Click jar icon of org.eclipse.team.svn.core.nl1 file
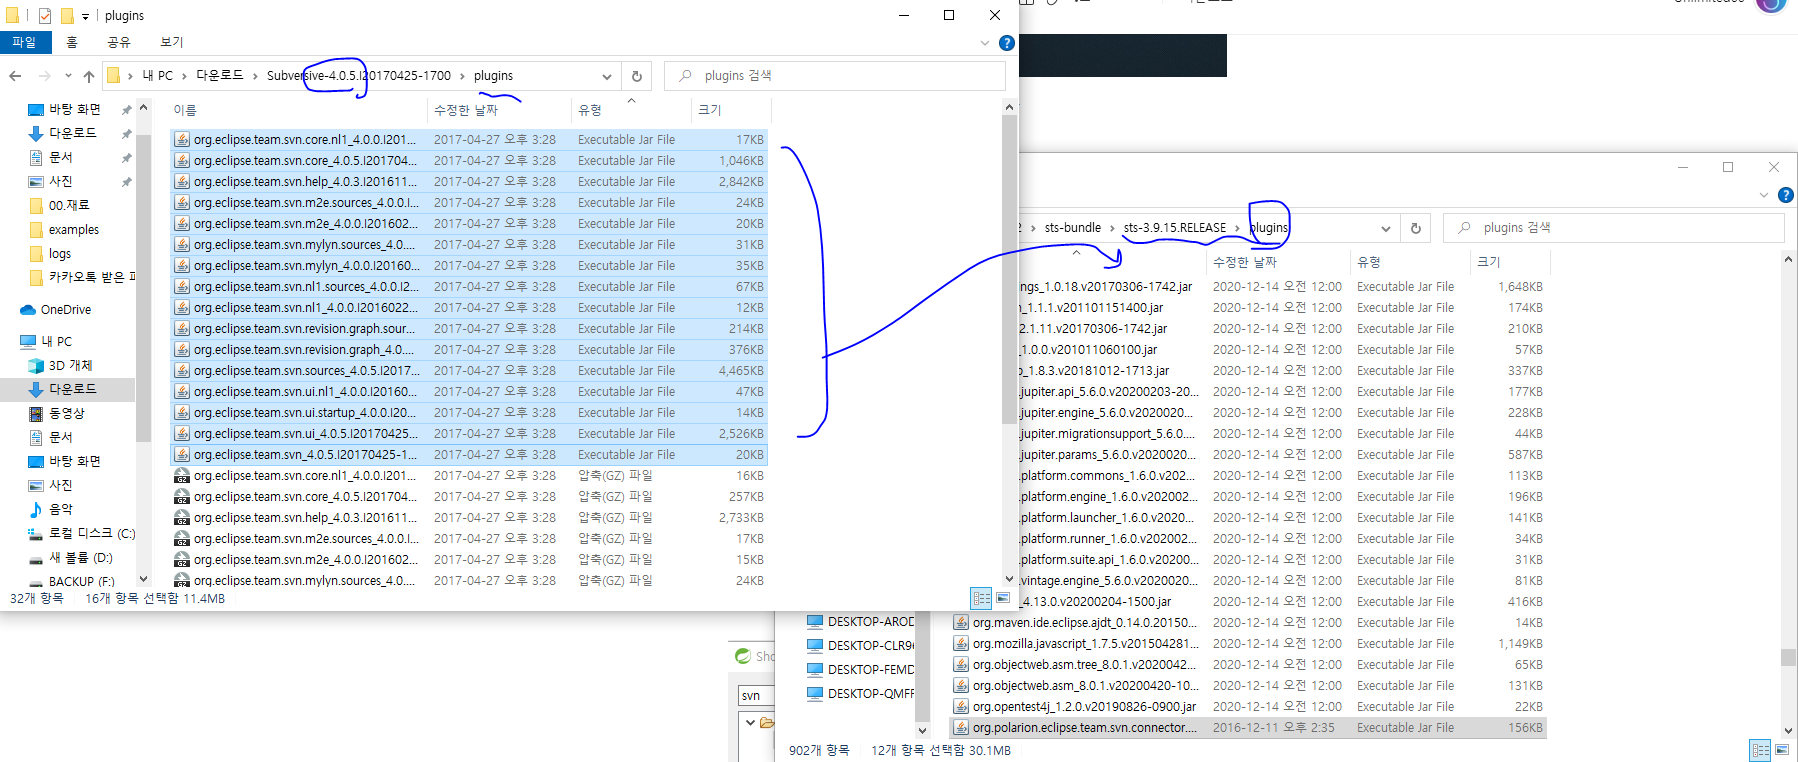 pyautogui.click(x=182, y=140)
